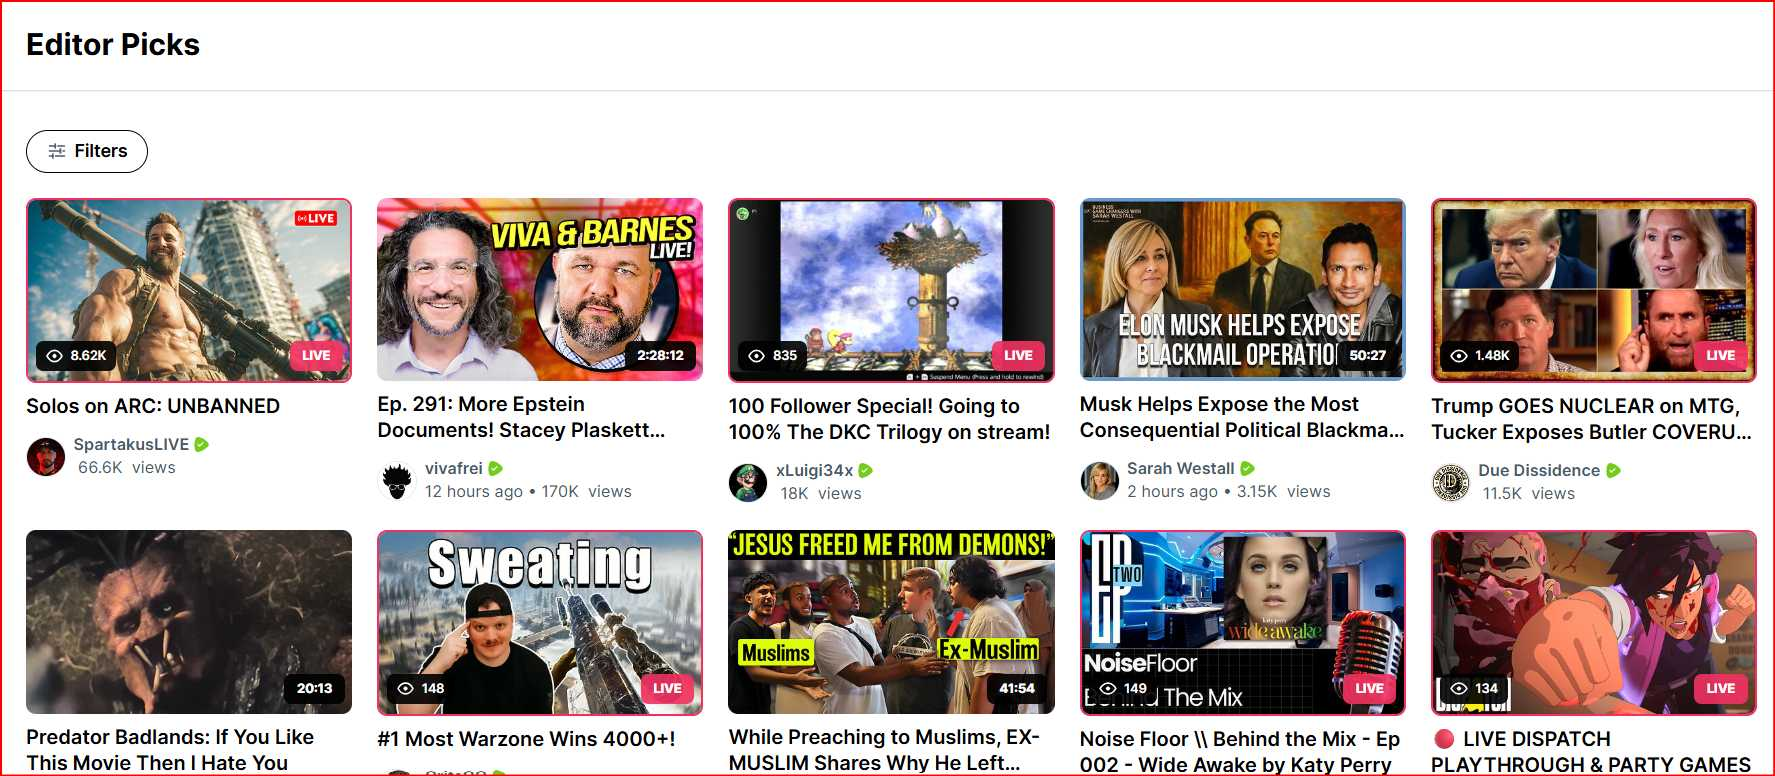Image resolution: width=1775 pixels, height=776 pixels.
Task: Click verified badge beside Sarah Westall
Action: [x=1247, y=468]
